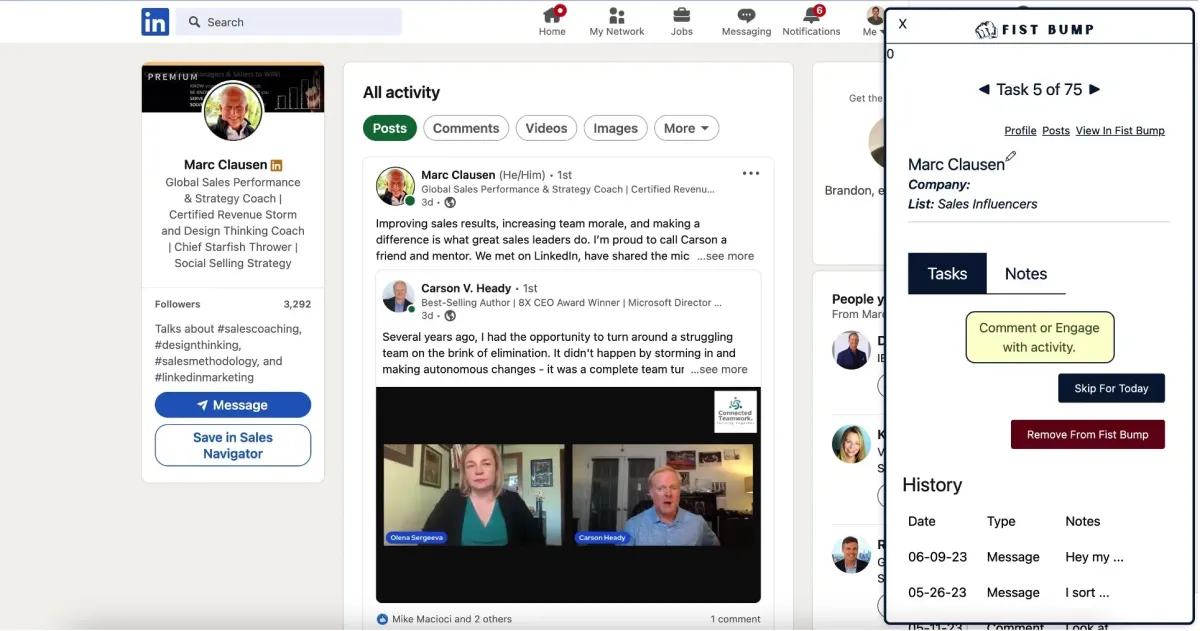This screenshot has width=1200, height=631.
Task: Expand the More activity filter dropdown
Action: coord(686,128)
